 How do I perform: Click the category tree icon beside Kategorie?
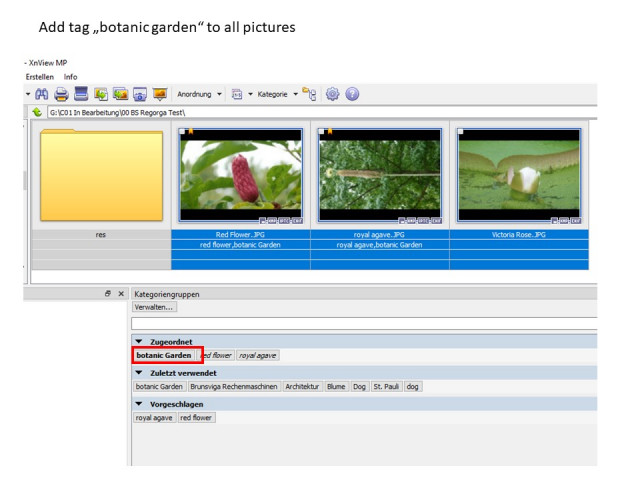tap(309, 94)
